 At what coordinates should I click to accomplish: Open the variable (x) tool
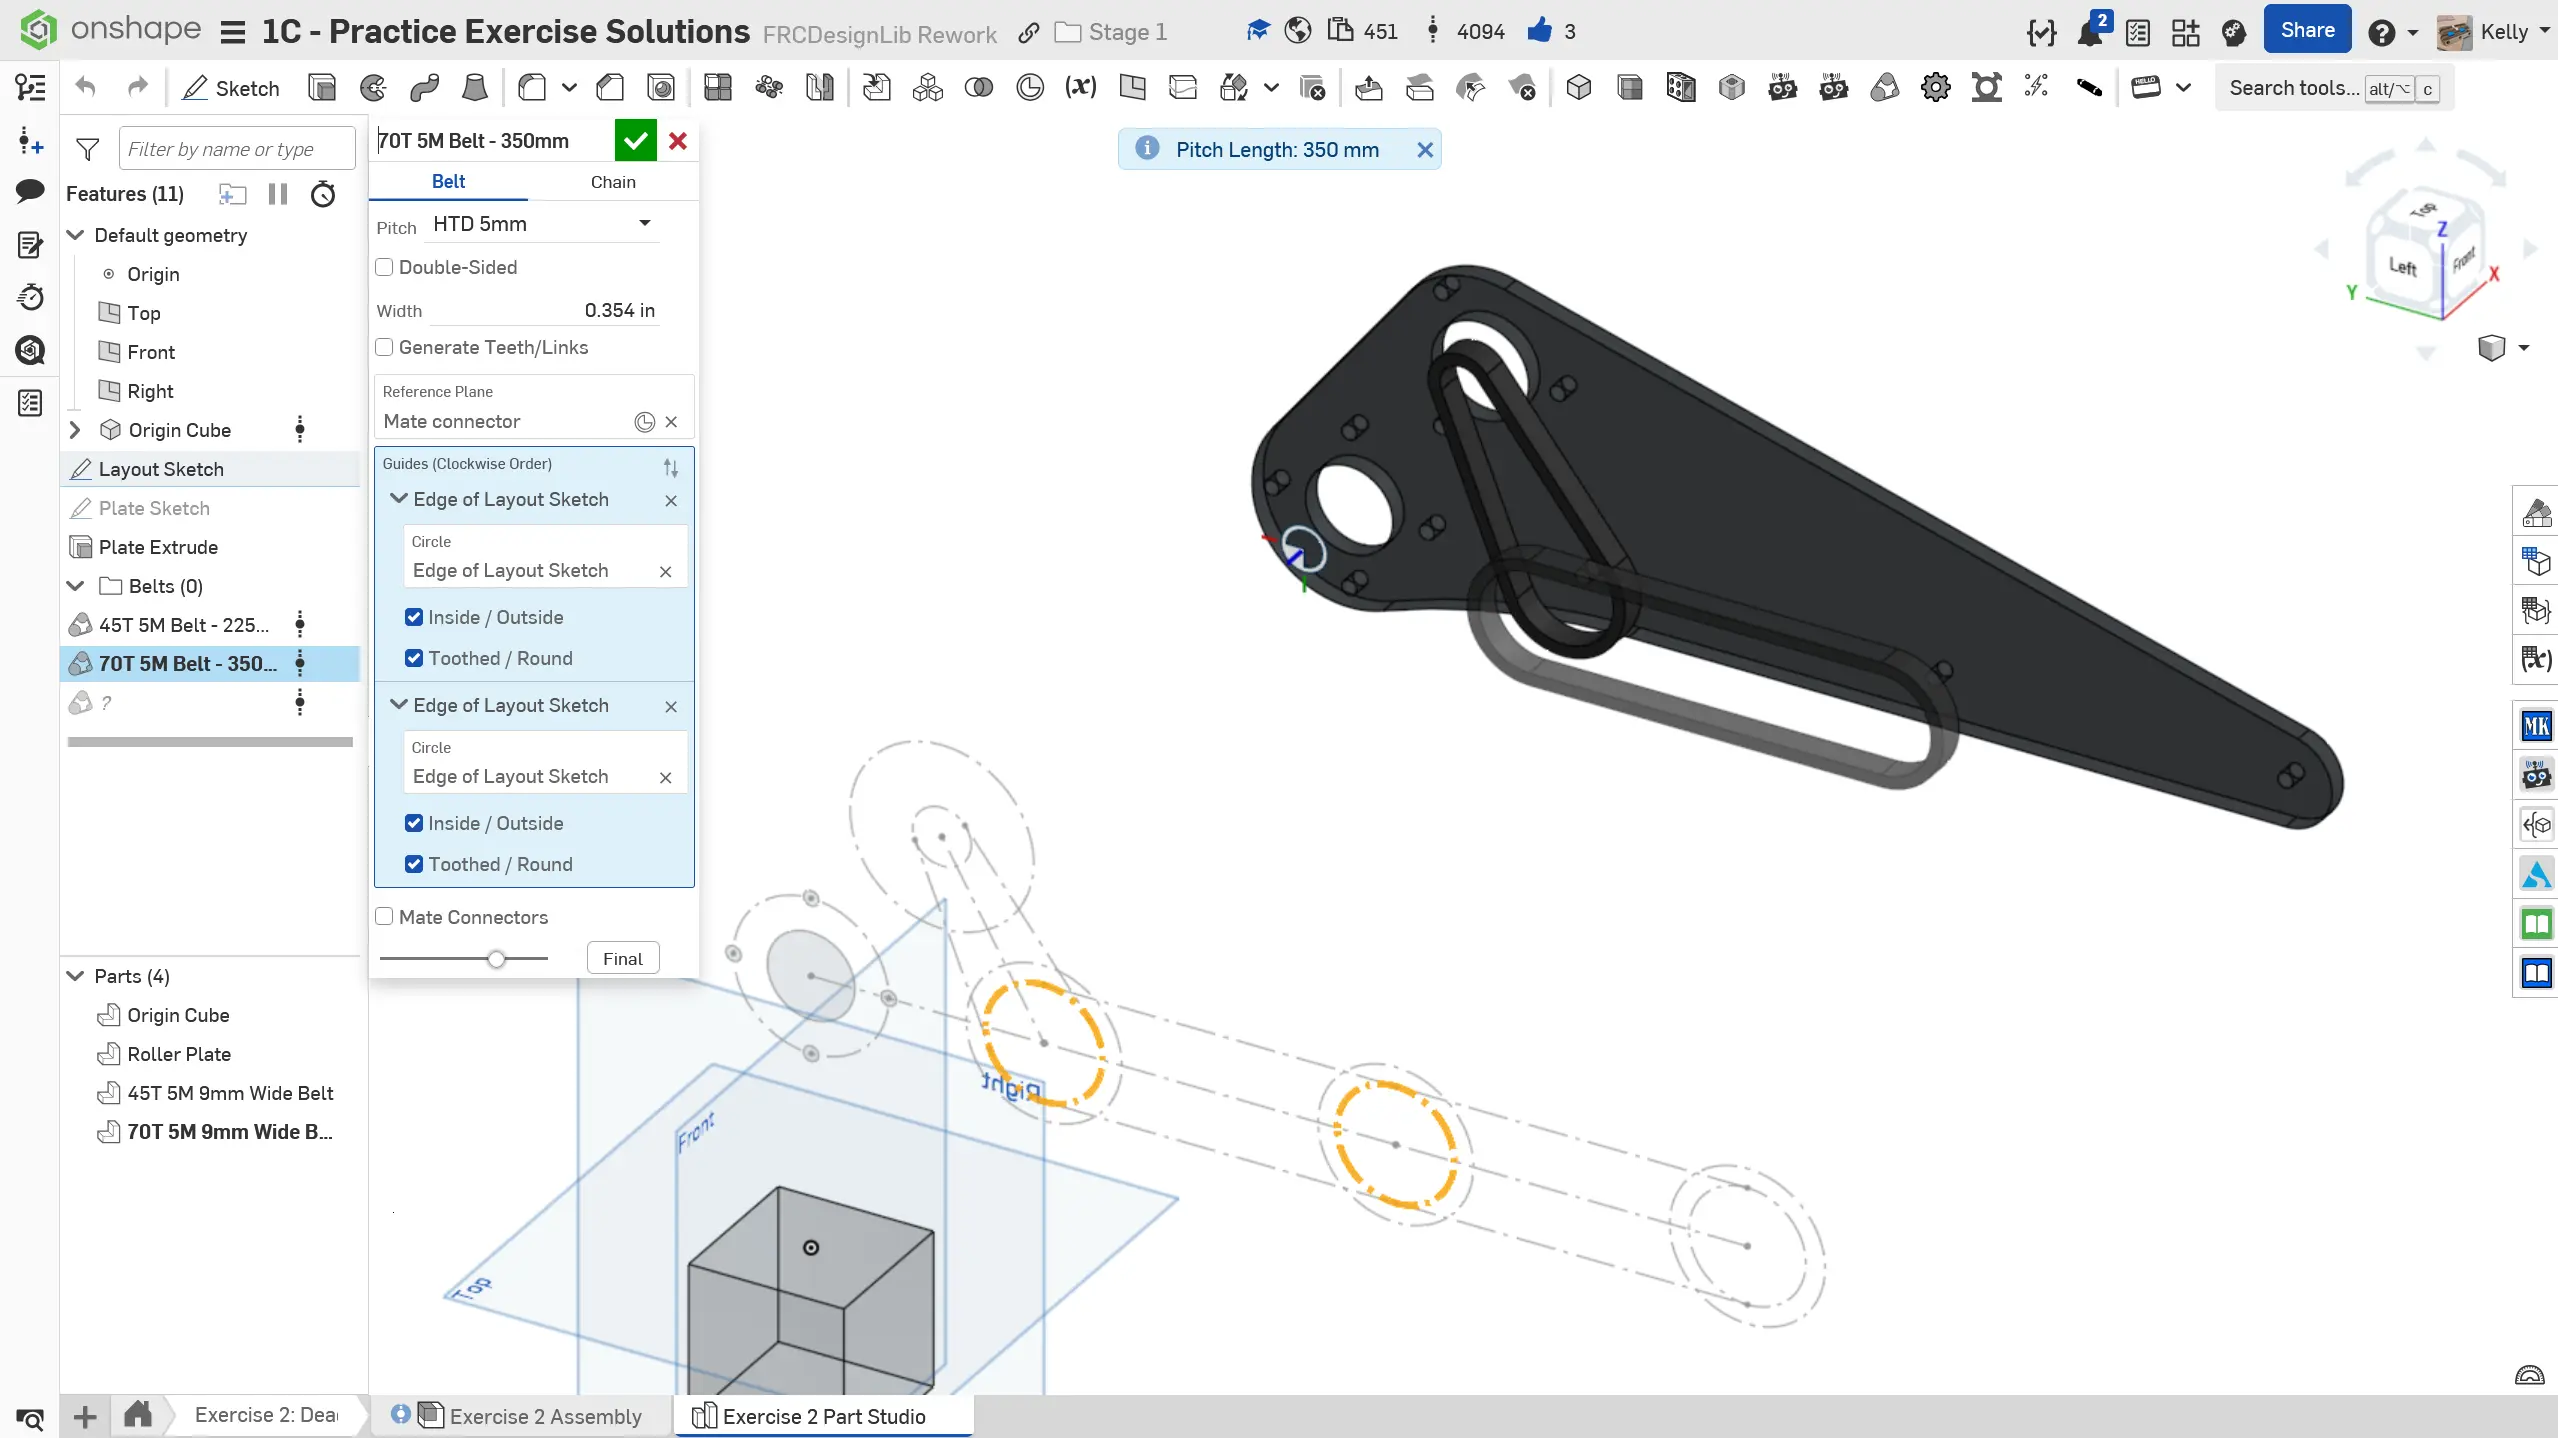(x=1080, y=88)
